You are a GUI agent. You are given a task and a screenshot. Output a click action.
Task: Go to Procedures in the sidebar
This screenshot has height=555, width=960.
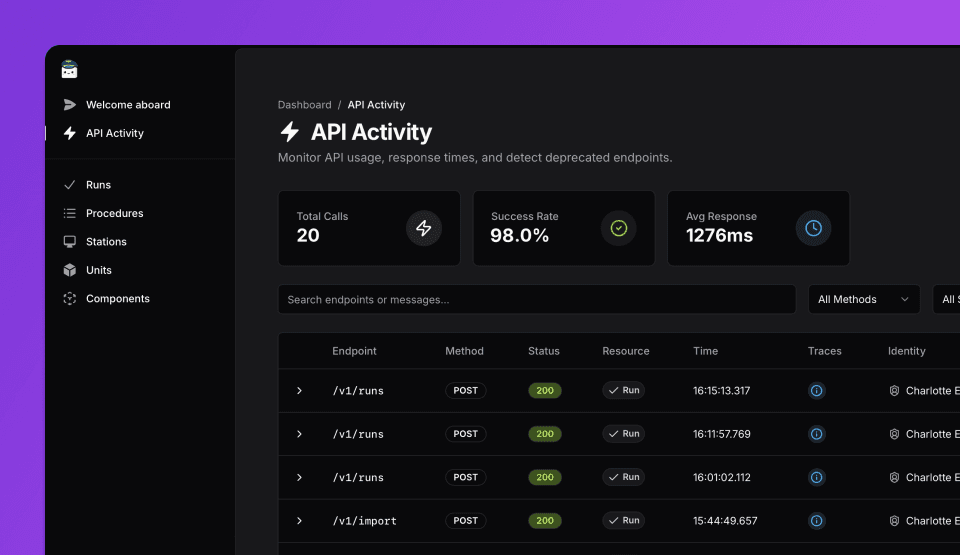(x=114, y=213)
